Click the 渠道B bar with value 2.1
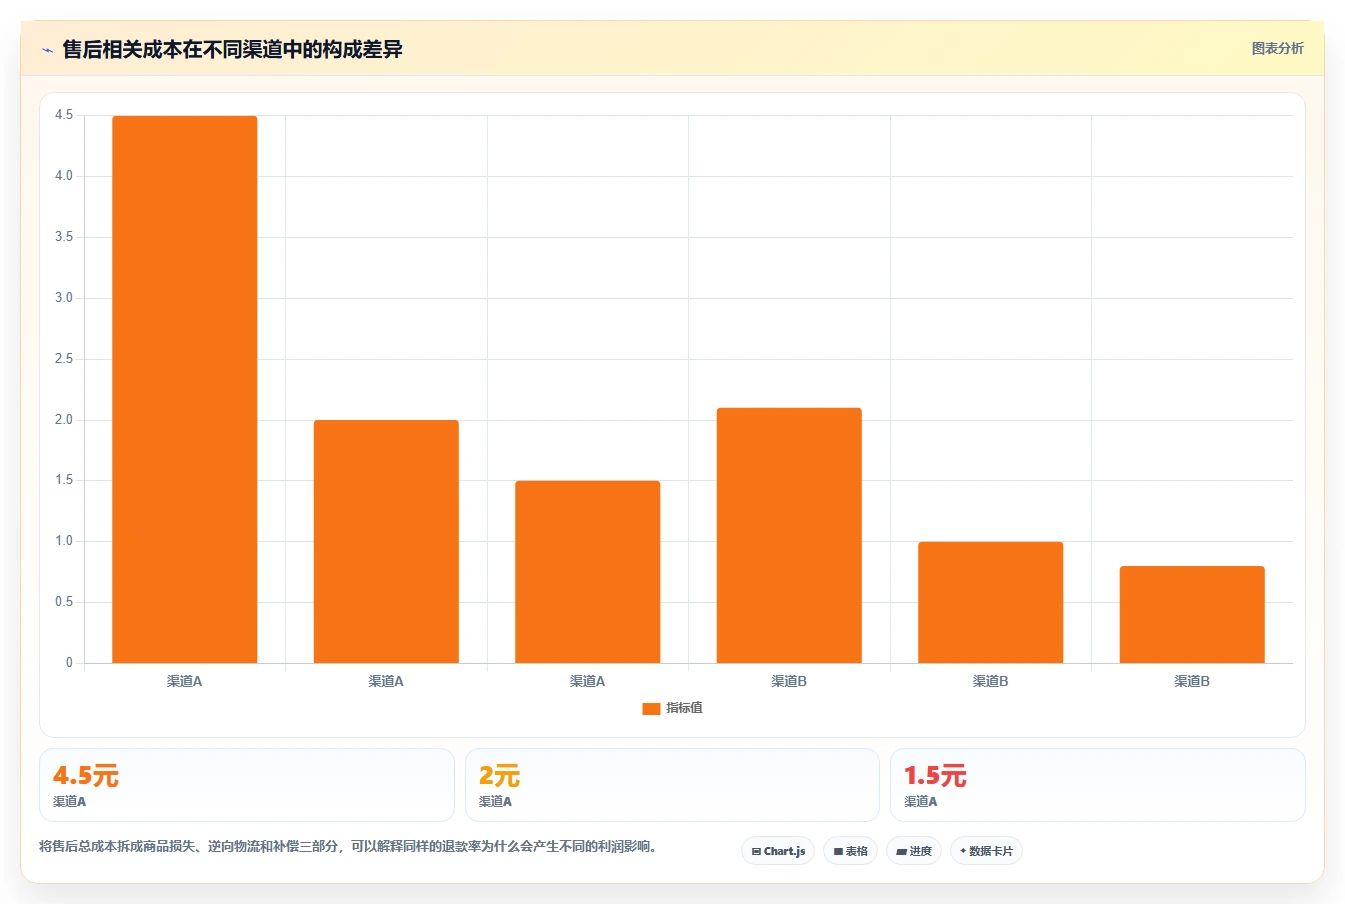Image resolution: width=1345 pixels, height=904 pixels. click(x=789, y=535)
